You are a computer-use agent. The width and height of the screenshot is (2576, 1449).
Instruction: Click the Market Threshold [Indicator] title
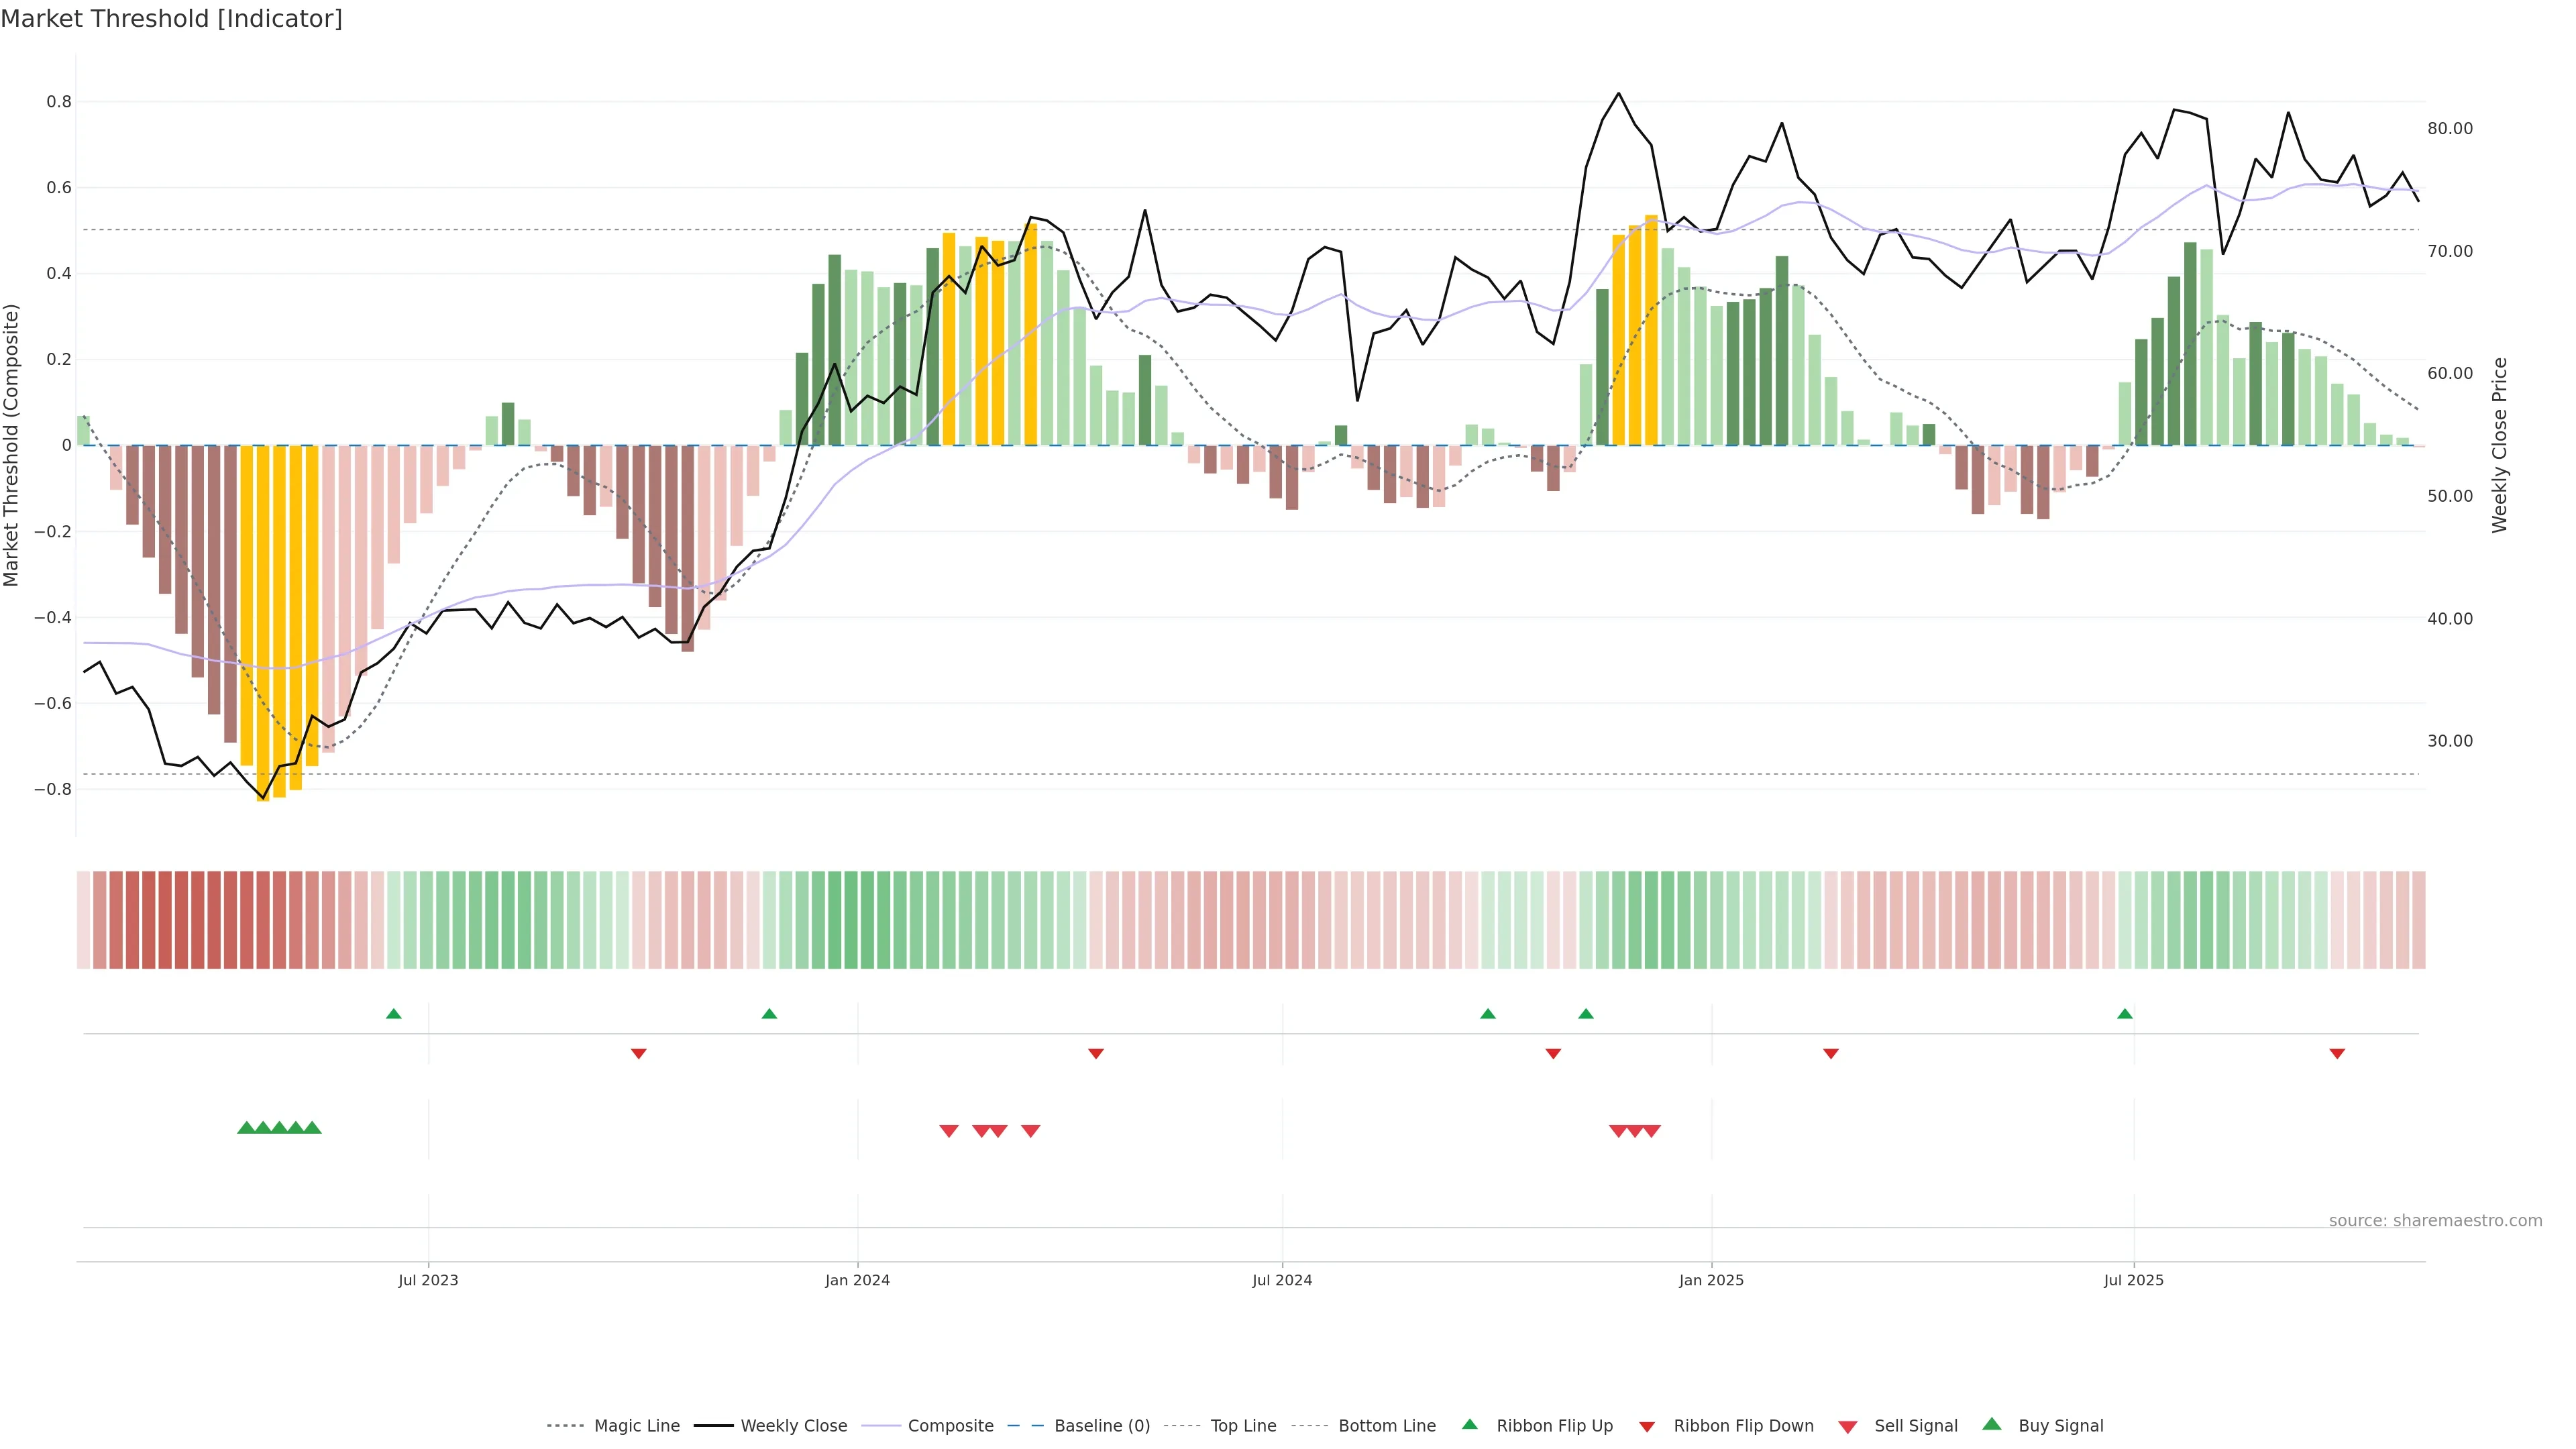(171, 19)
